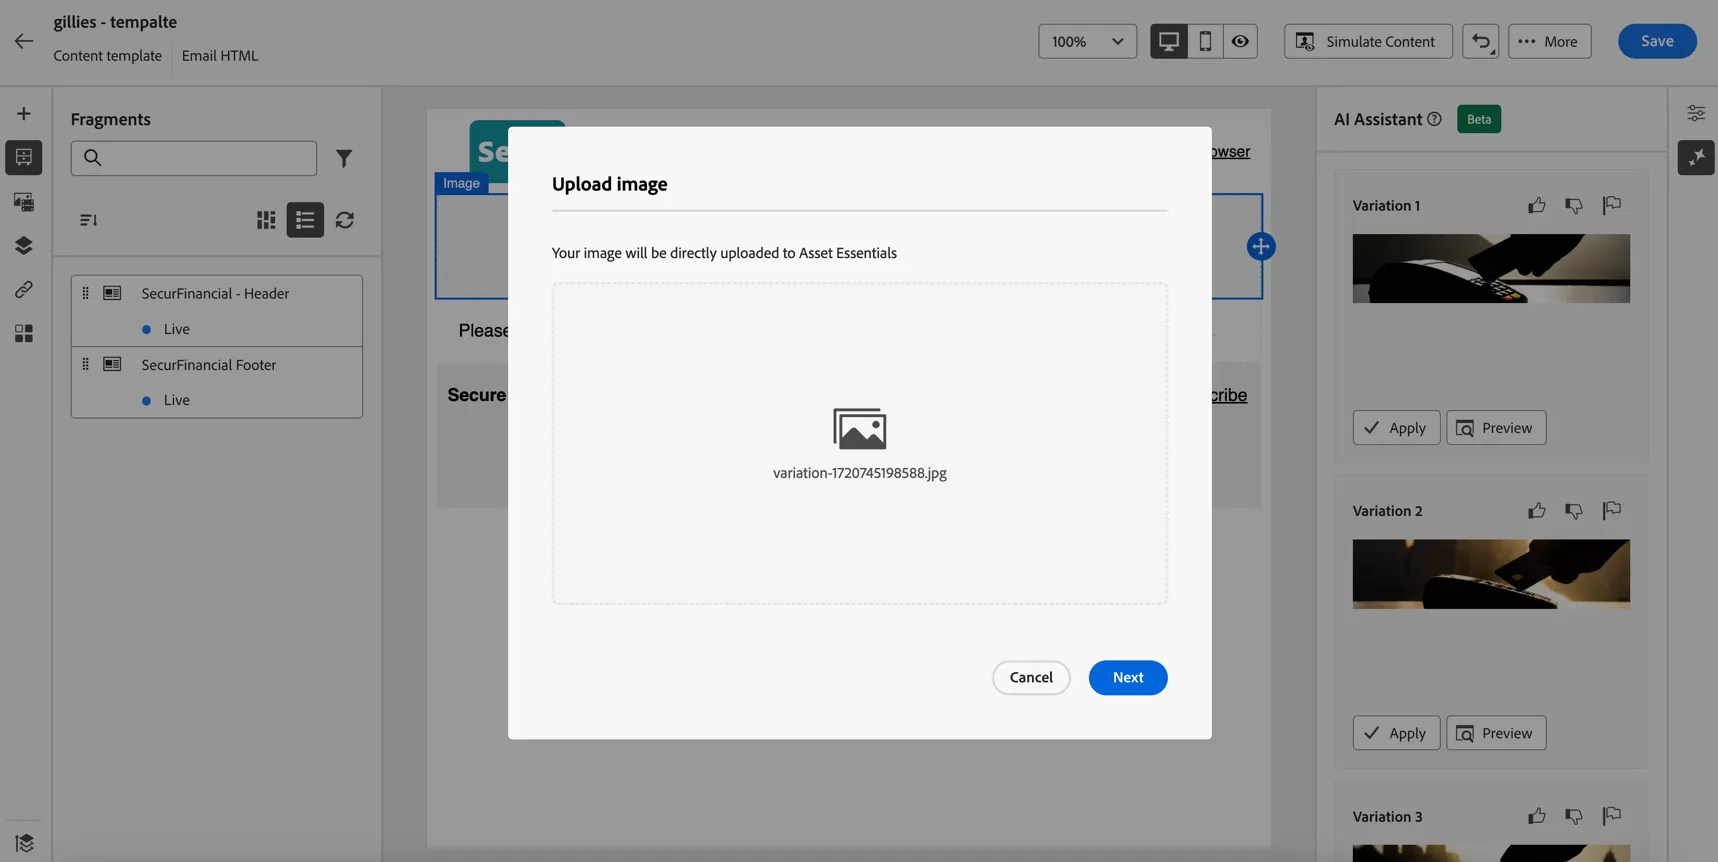Click the undo icon in toolbar
This screenshot has width=1718, height=862.
point(1481,41)
